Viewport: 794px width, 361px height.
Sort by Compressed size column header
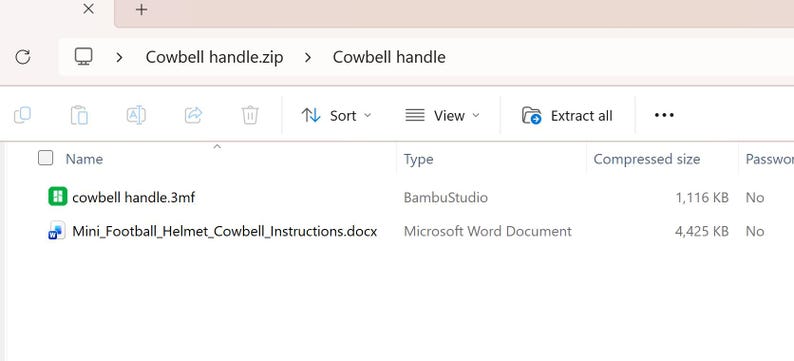647,159
